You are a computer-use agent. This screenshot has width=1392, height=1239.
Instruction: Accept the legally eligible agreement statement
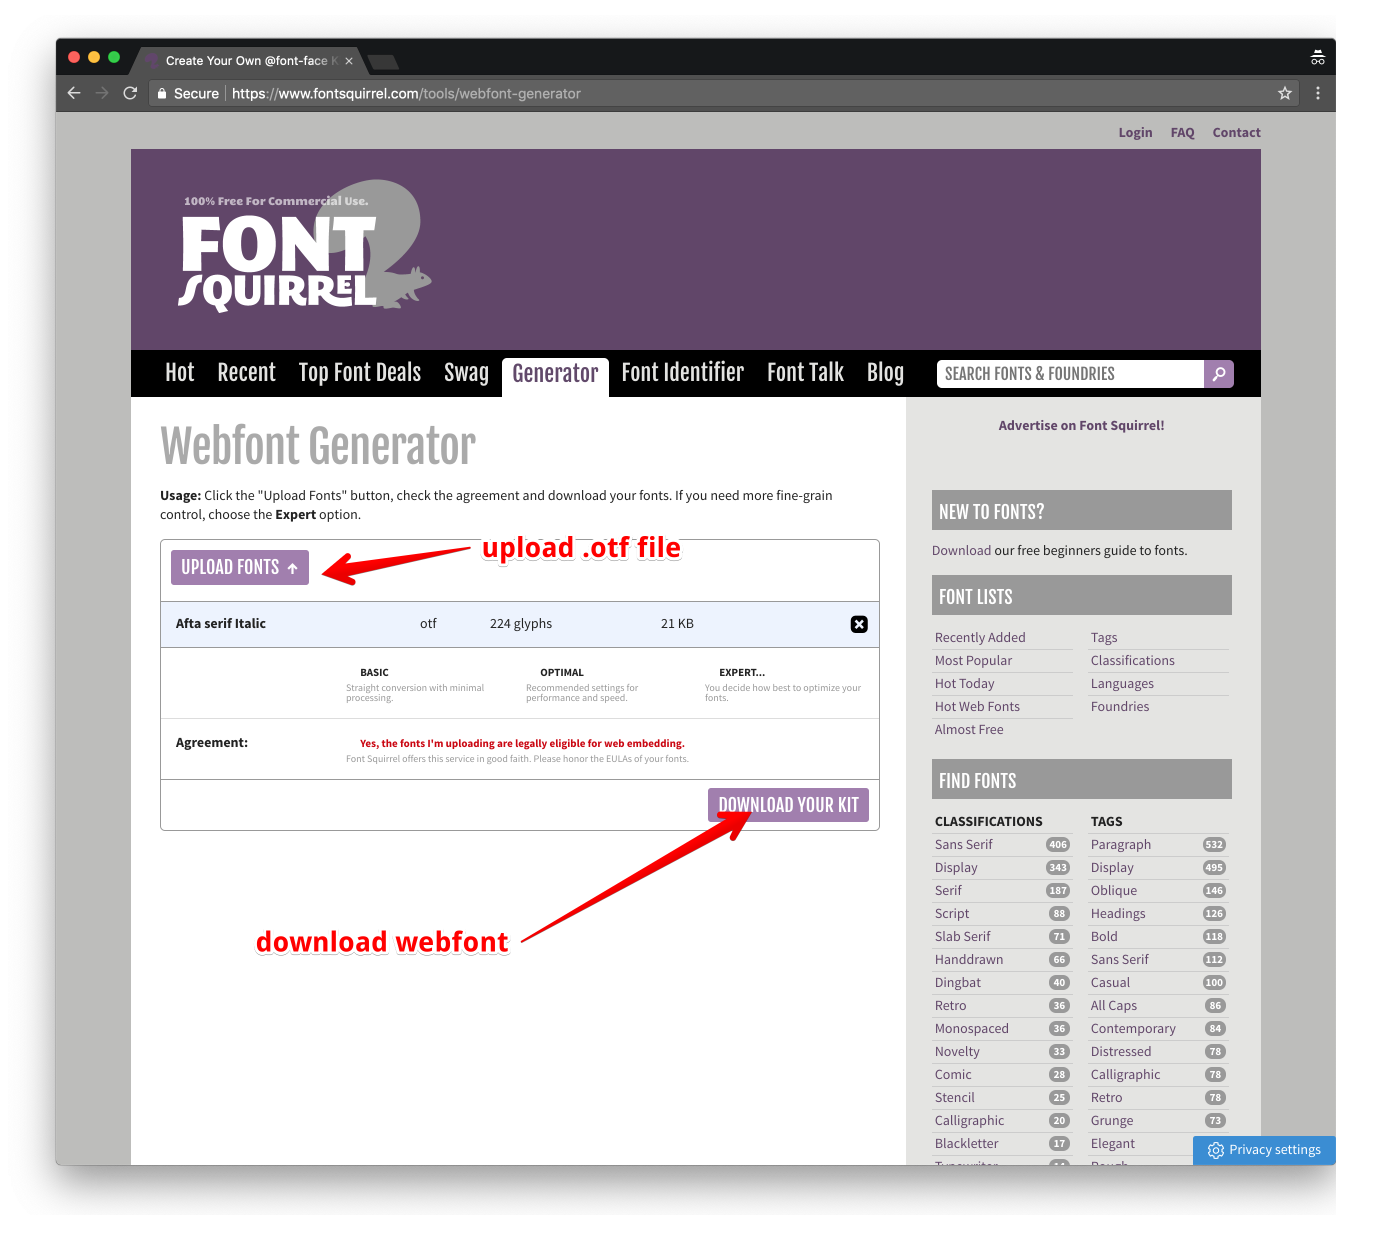(x=522, y=744)
